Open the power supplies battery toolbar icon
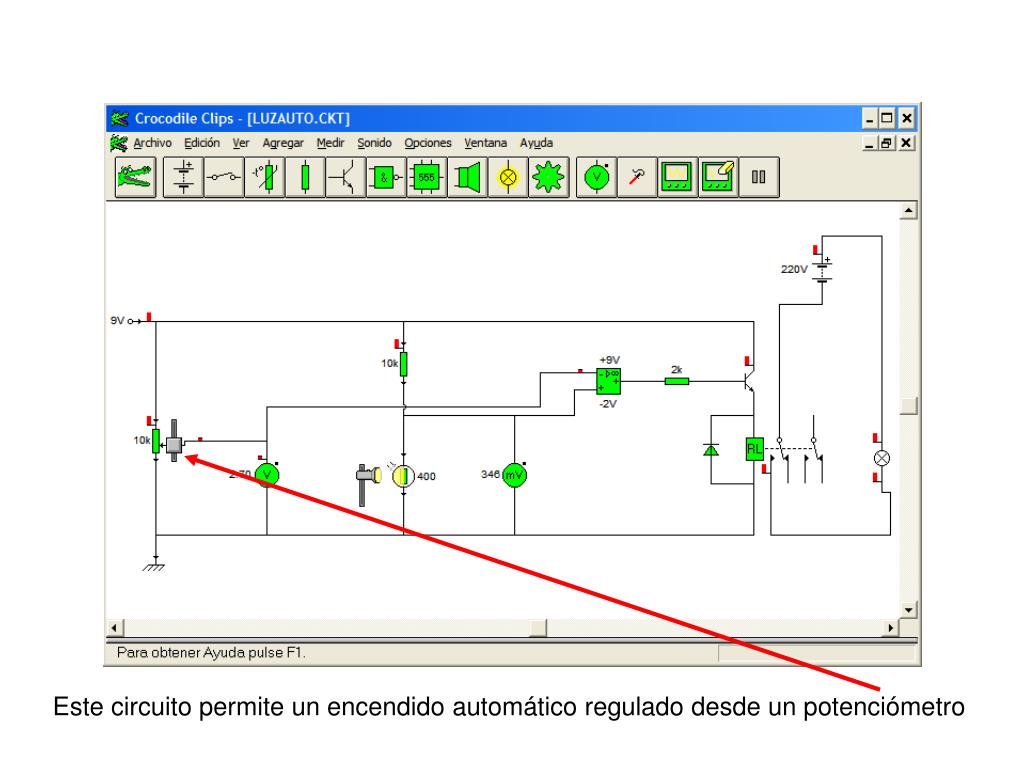The width and height of the screenshot is (1024, 768). pyautogui.click(x=184, y=177)
